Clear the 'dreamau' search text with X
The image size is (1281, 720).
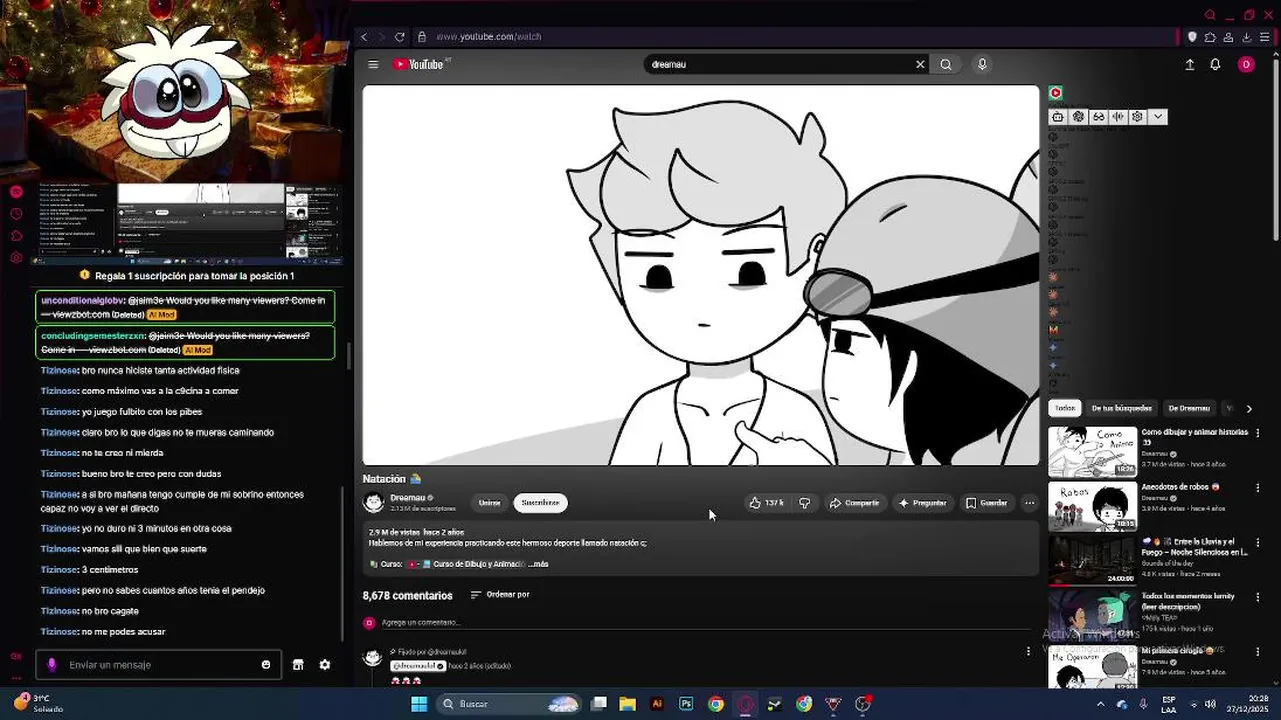[920, 64]
